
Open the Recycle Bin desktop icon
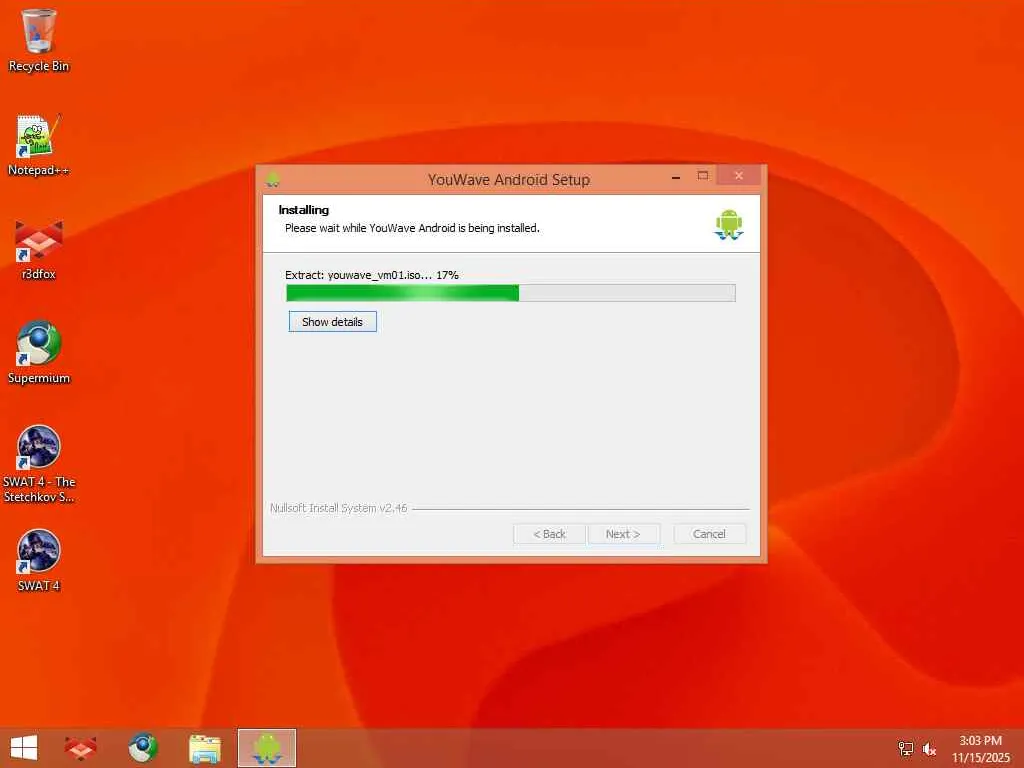[39, 40]
